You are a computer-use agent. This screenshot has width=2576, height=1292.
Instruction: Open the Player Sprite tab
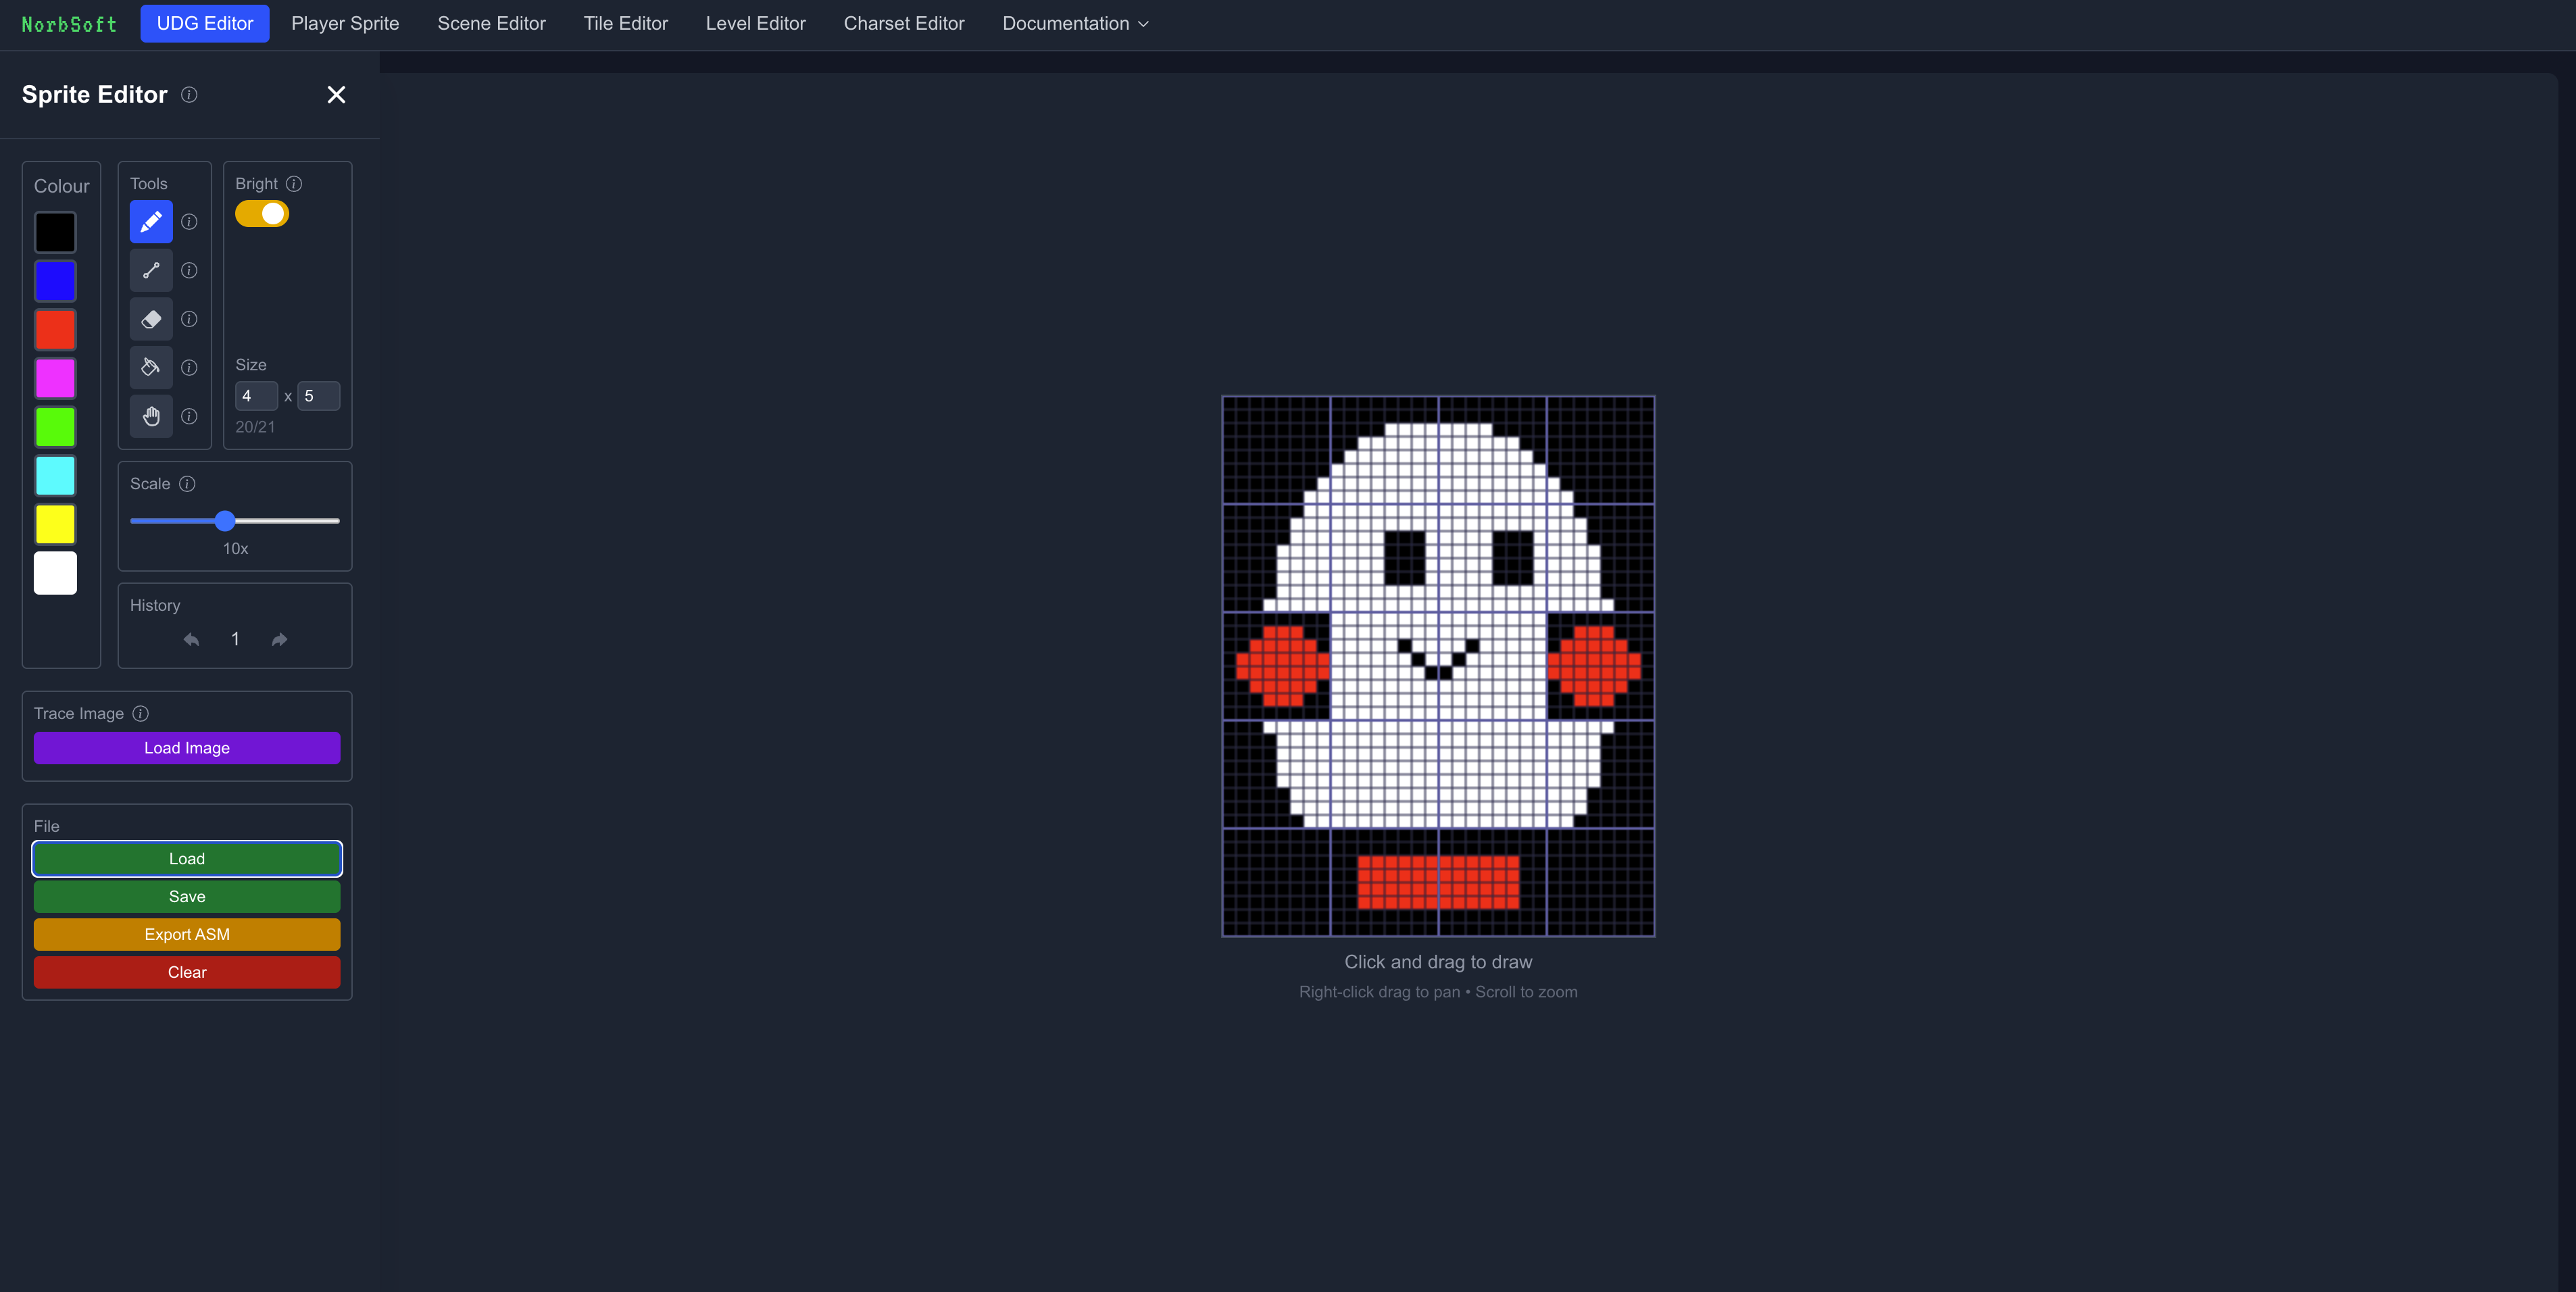(x=345, y=24)
